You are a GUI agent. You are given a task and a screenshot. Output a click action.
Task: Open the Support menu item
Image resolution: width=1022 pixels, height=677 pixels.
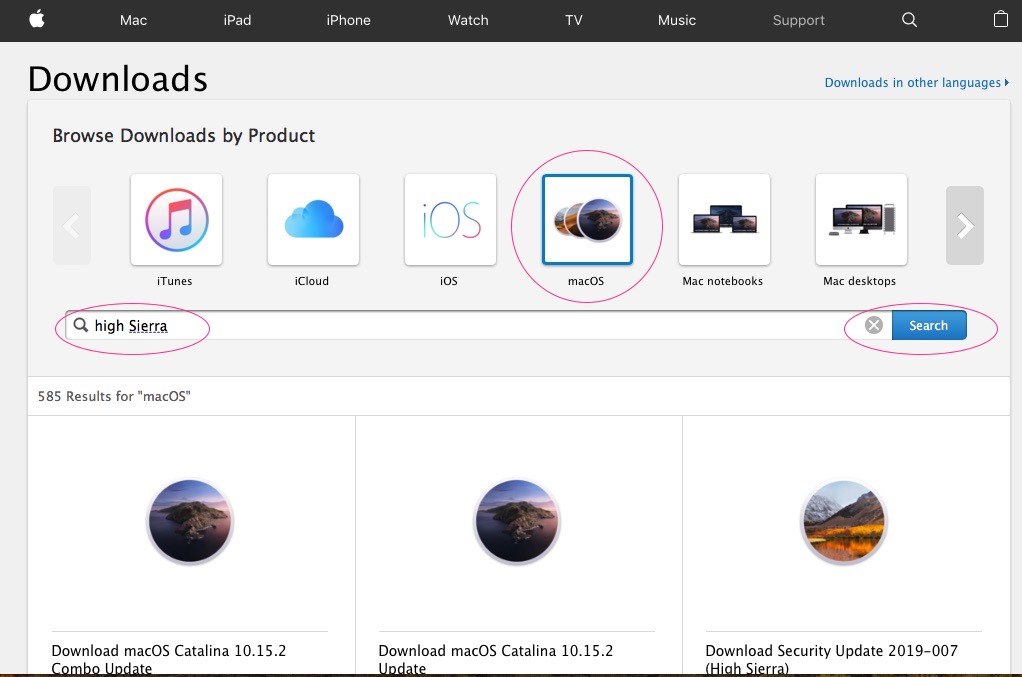(798, 20)
